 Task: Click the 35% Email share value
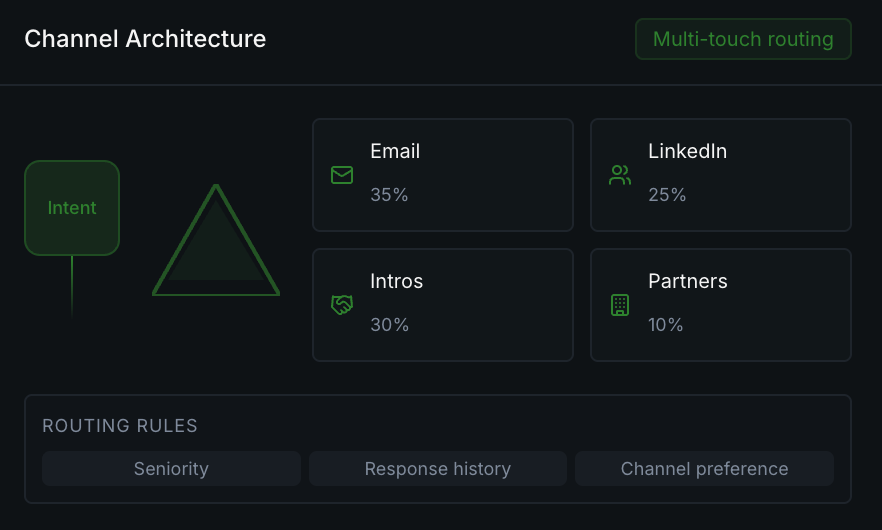[389, 195]
